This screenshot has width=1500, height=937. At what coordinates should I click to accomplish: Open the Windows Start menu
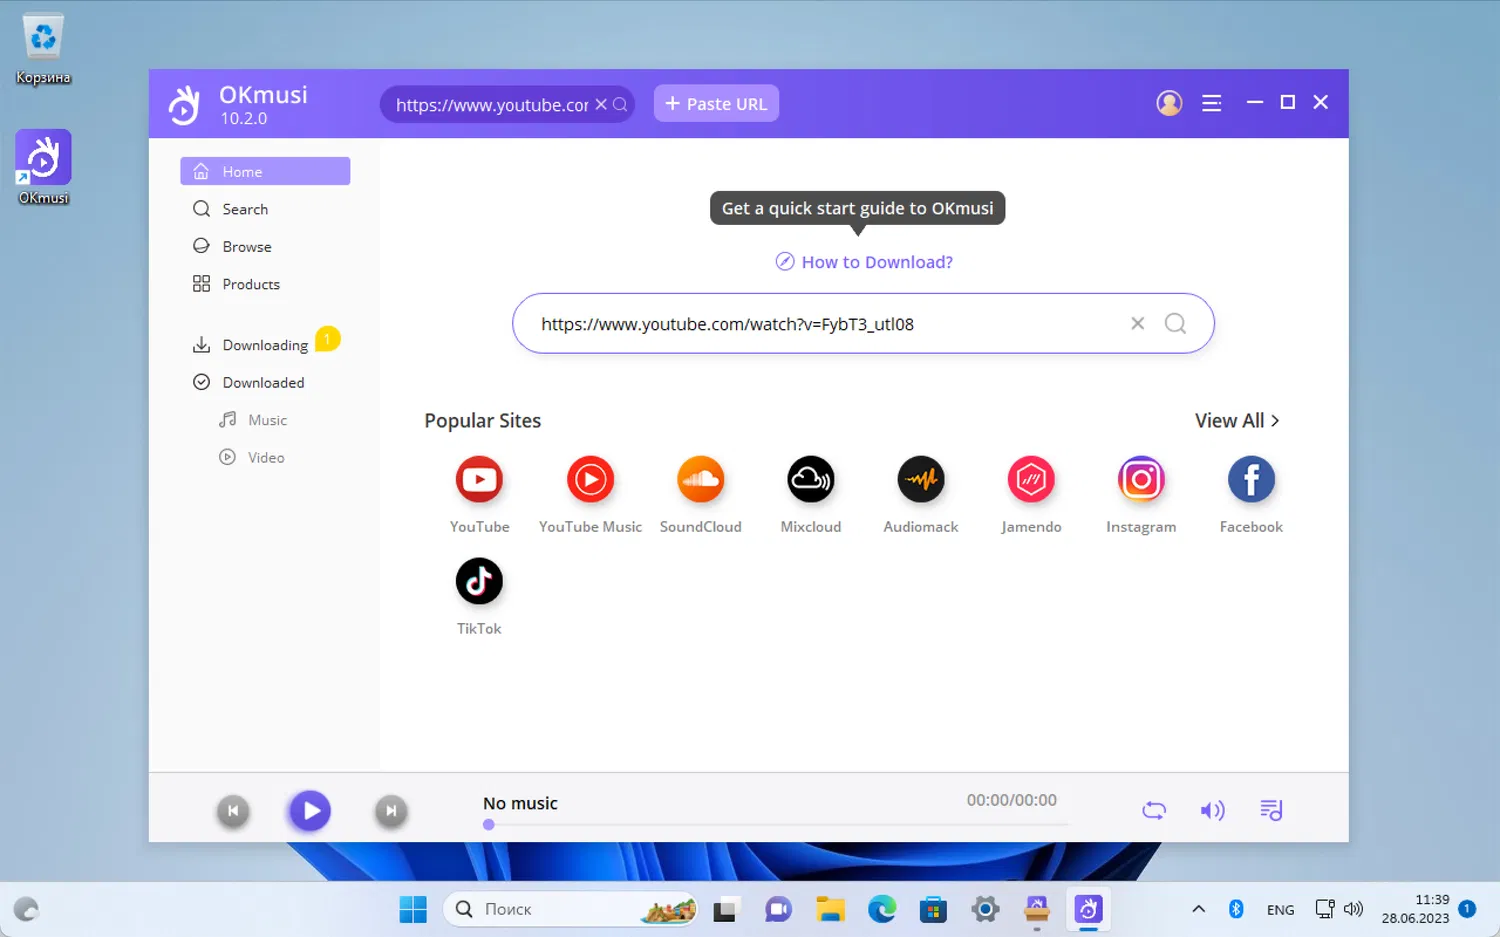tap(413, 909)
